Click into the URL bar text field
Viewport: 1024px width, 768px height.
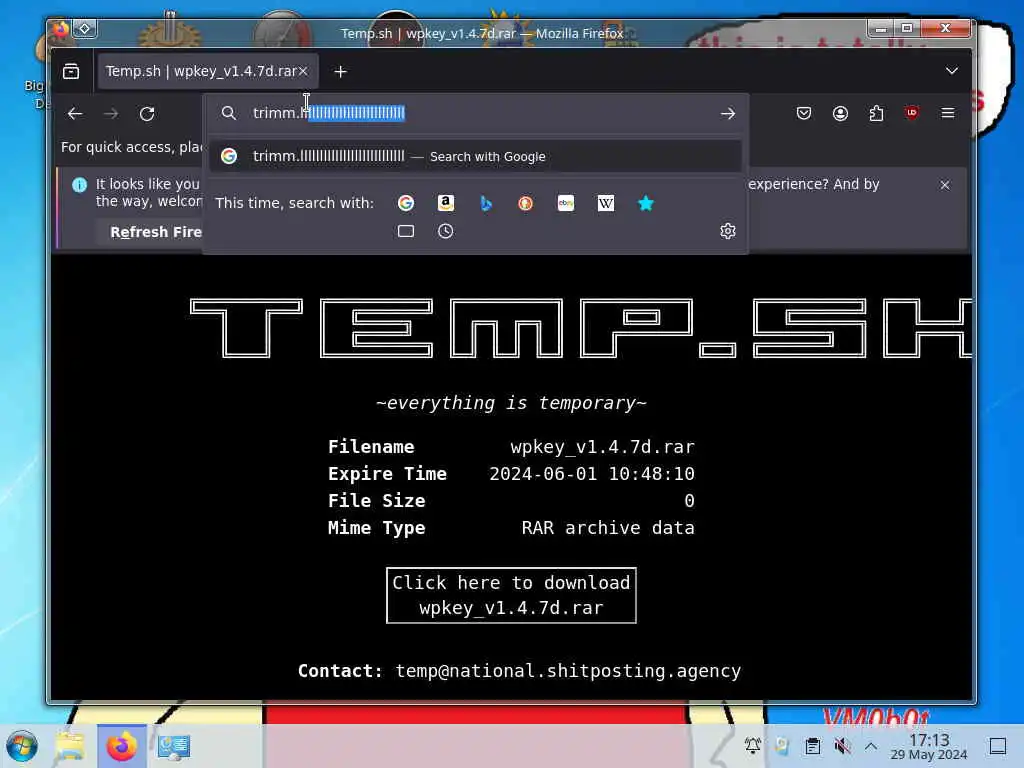(480, 114)
